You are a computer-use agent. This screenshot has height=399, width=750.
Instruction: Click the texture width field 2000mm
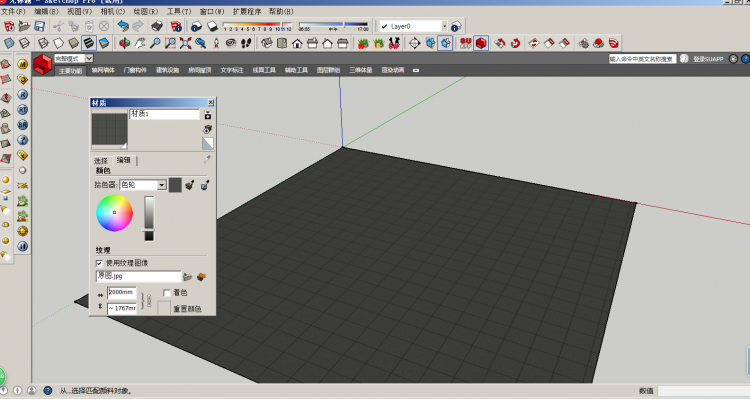[x=122, y=292]
